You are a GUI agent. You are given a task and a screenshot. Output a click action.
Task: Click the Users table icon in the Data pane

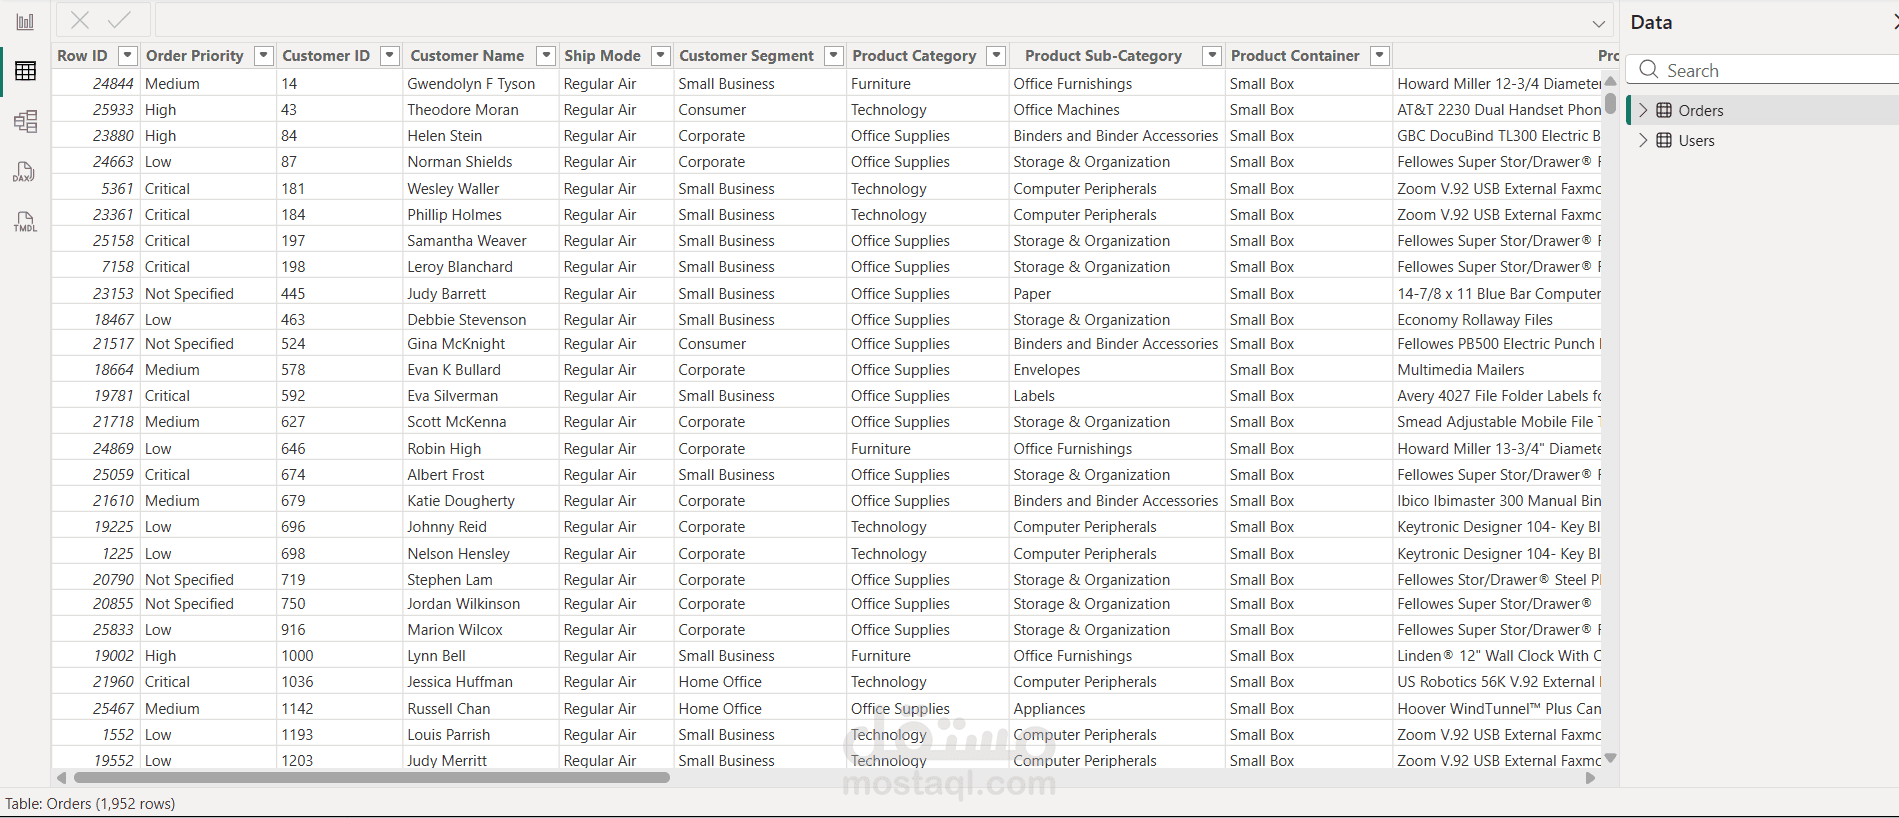pos(1664,140)
